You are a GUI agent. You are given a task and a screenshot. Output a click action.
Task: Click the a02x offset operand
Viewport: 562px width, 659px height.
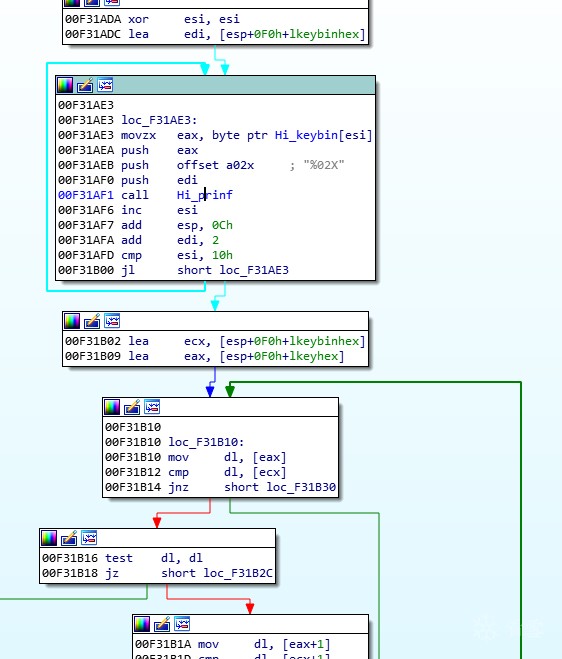[240, 165]
